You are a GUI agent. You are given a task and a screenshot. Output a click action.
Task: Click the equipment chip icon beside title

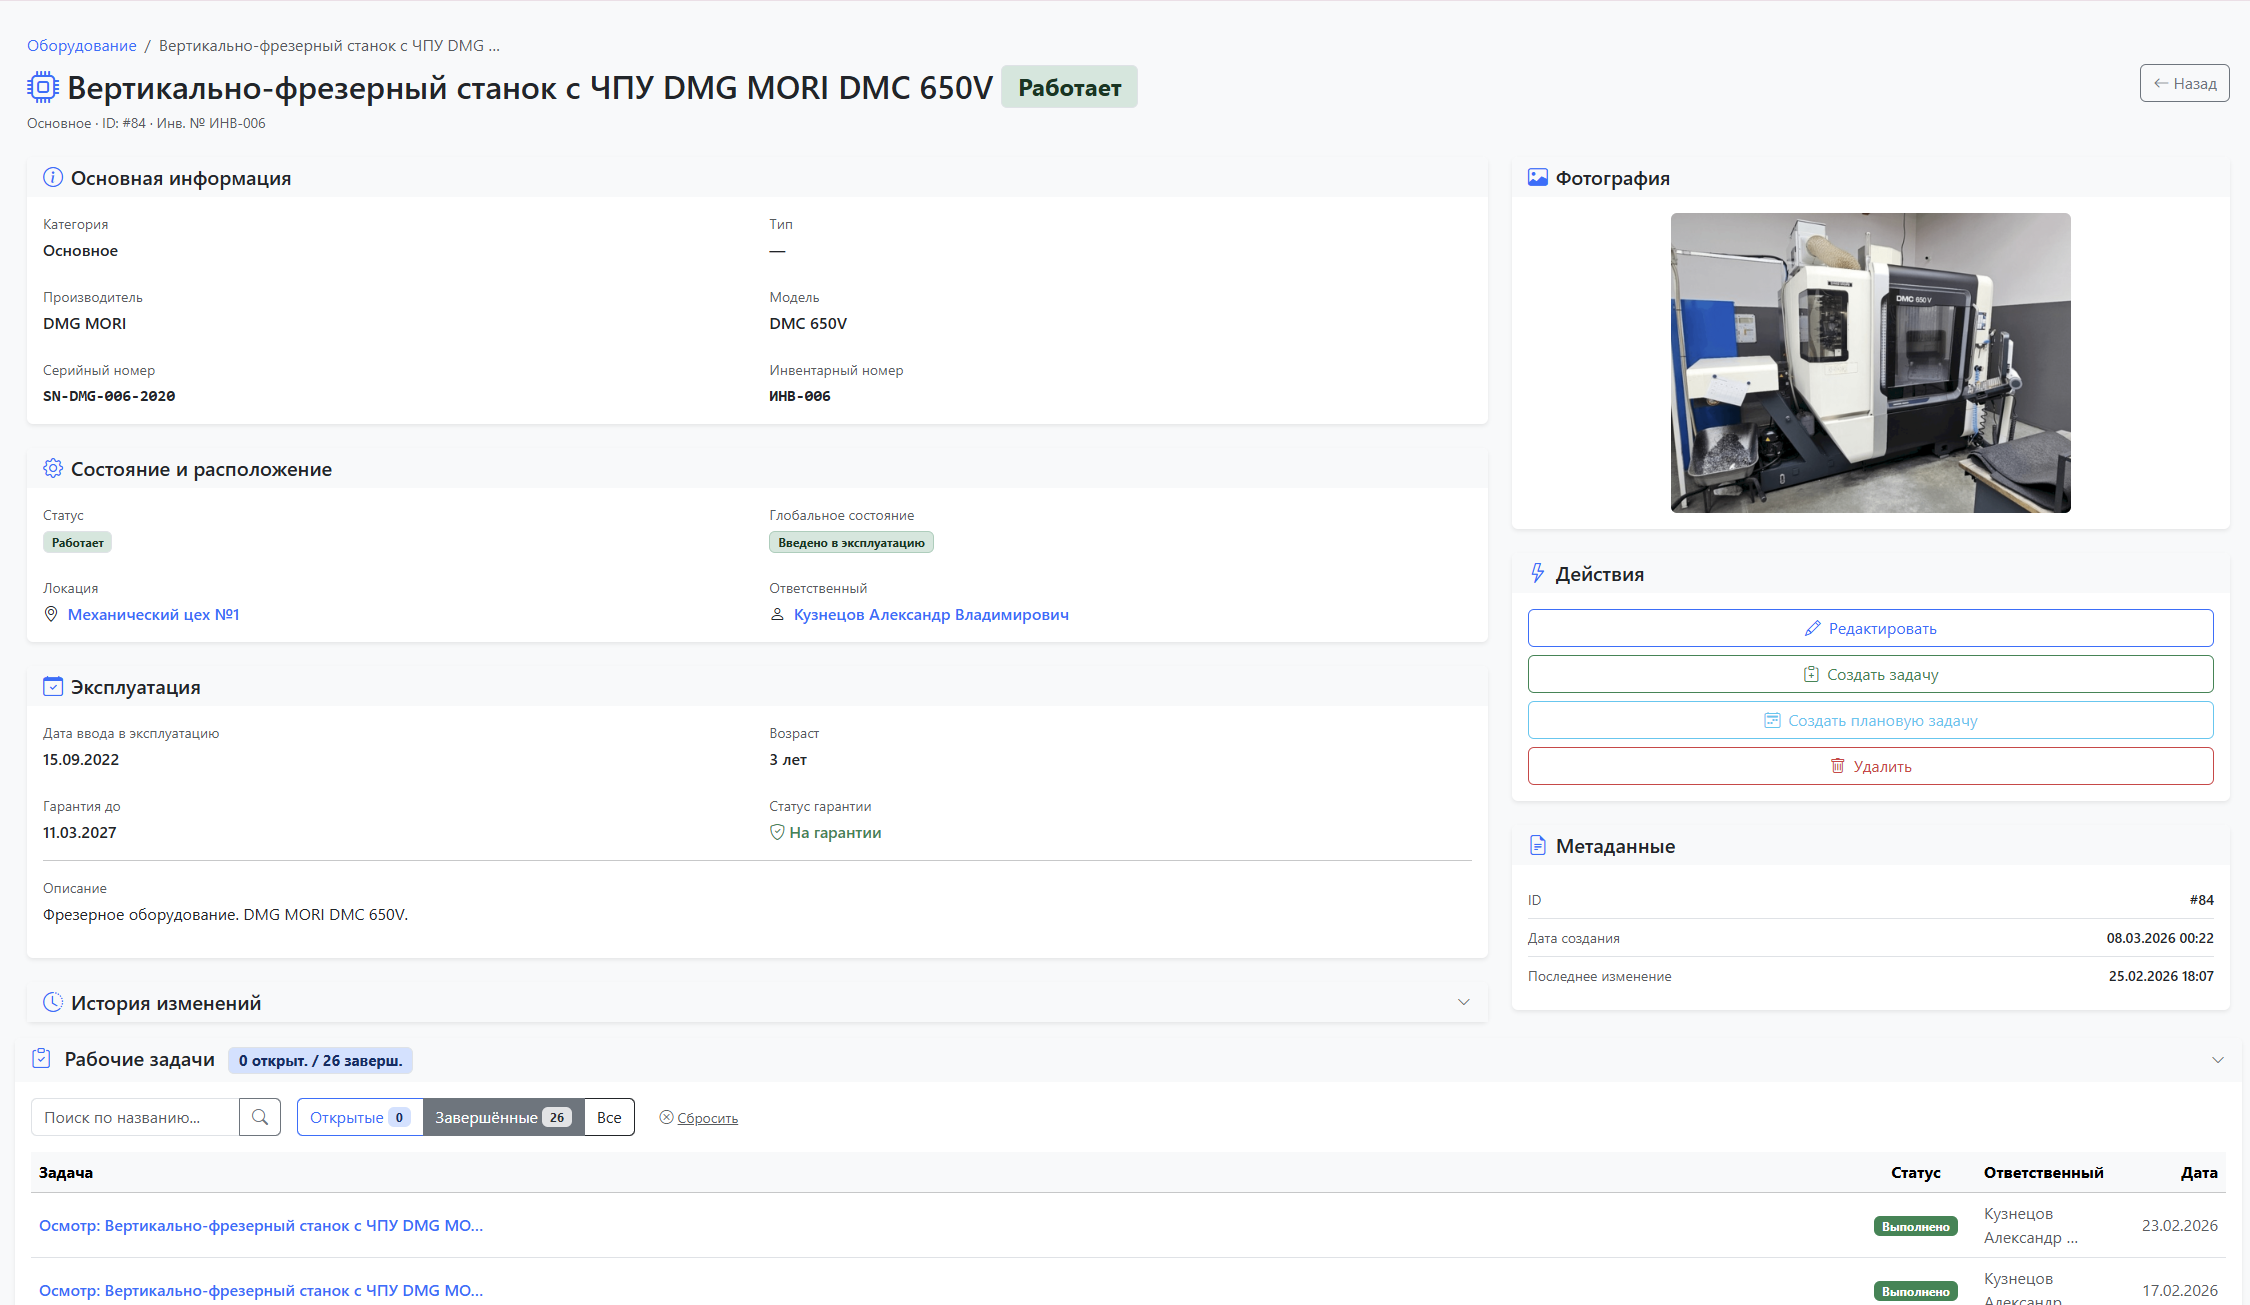pos(42,87)
